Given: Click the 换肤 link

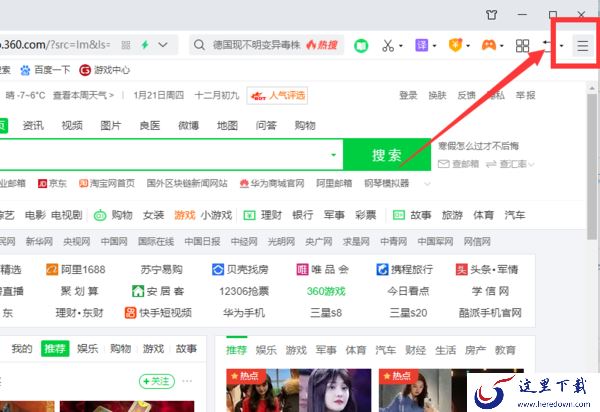Looking at the screenshot, I should point(437,95).
